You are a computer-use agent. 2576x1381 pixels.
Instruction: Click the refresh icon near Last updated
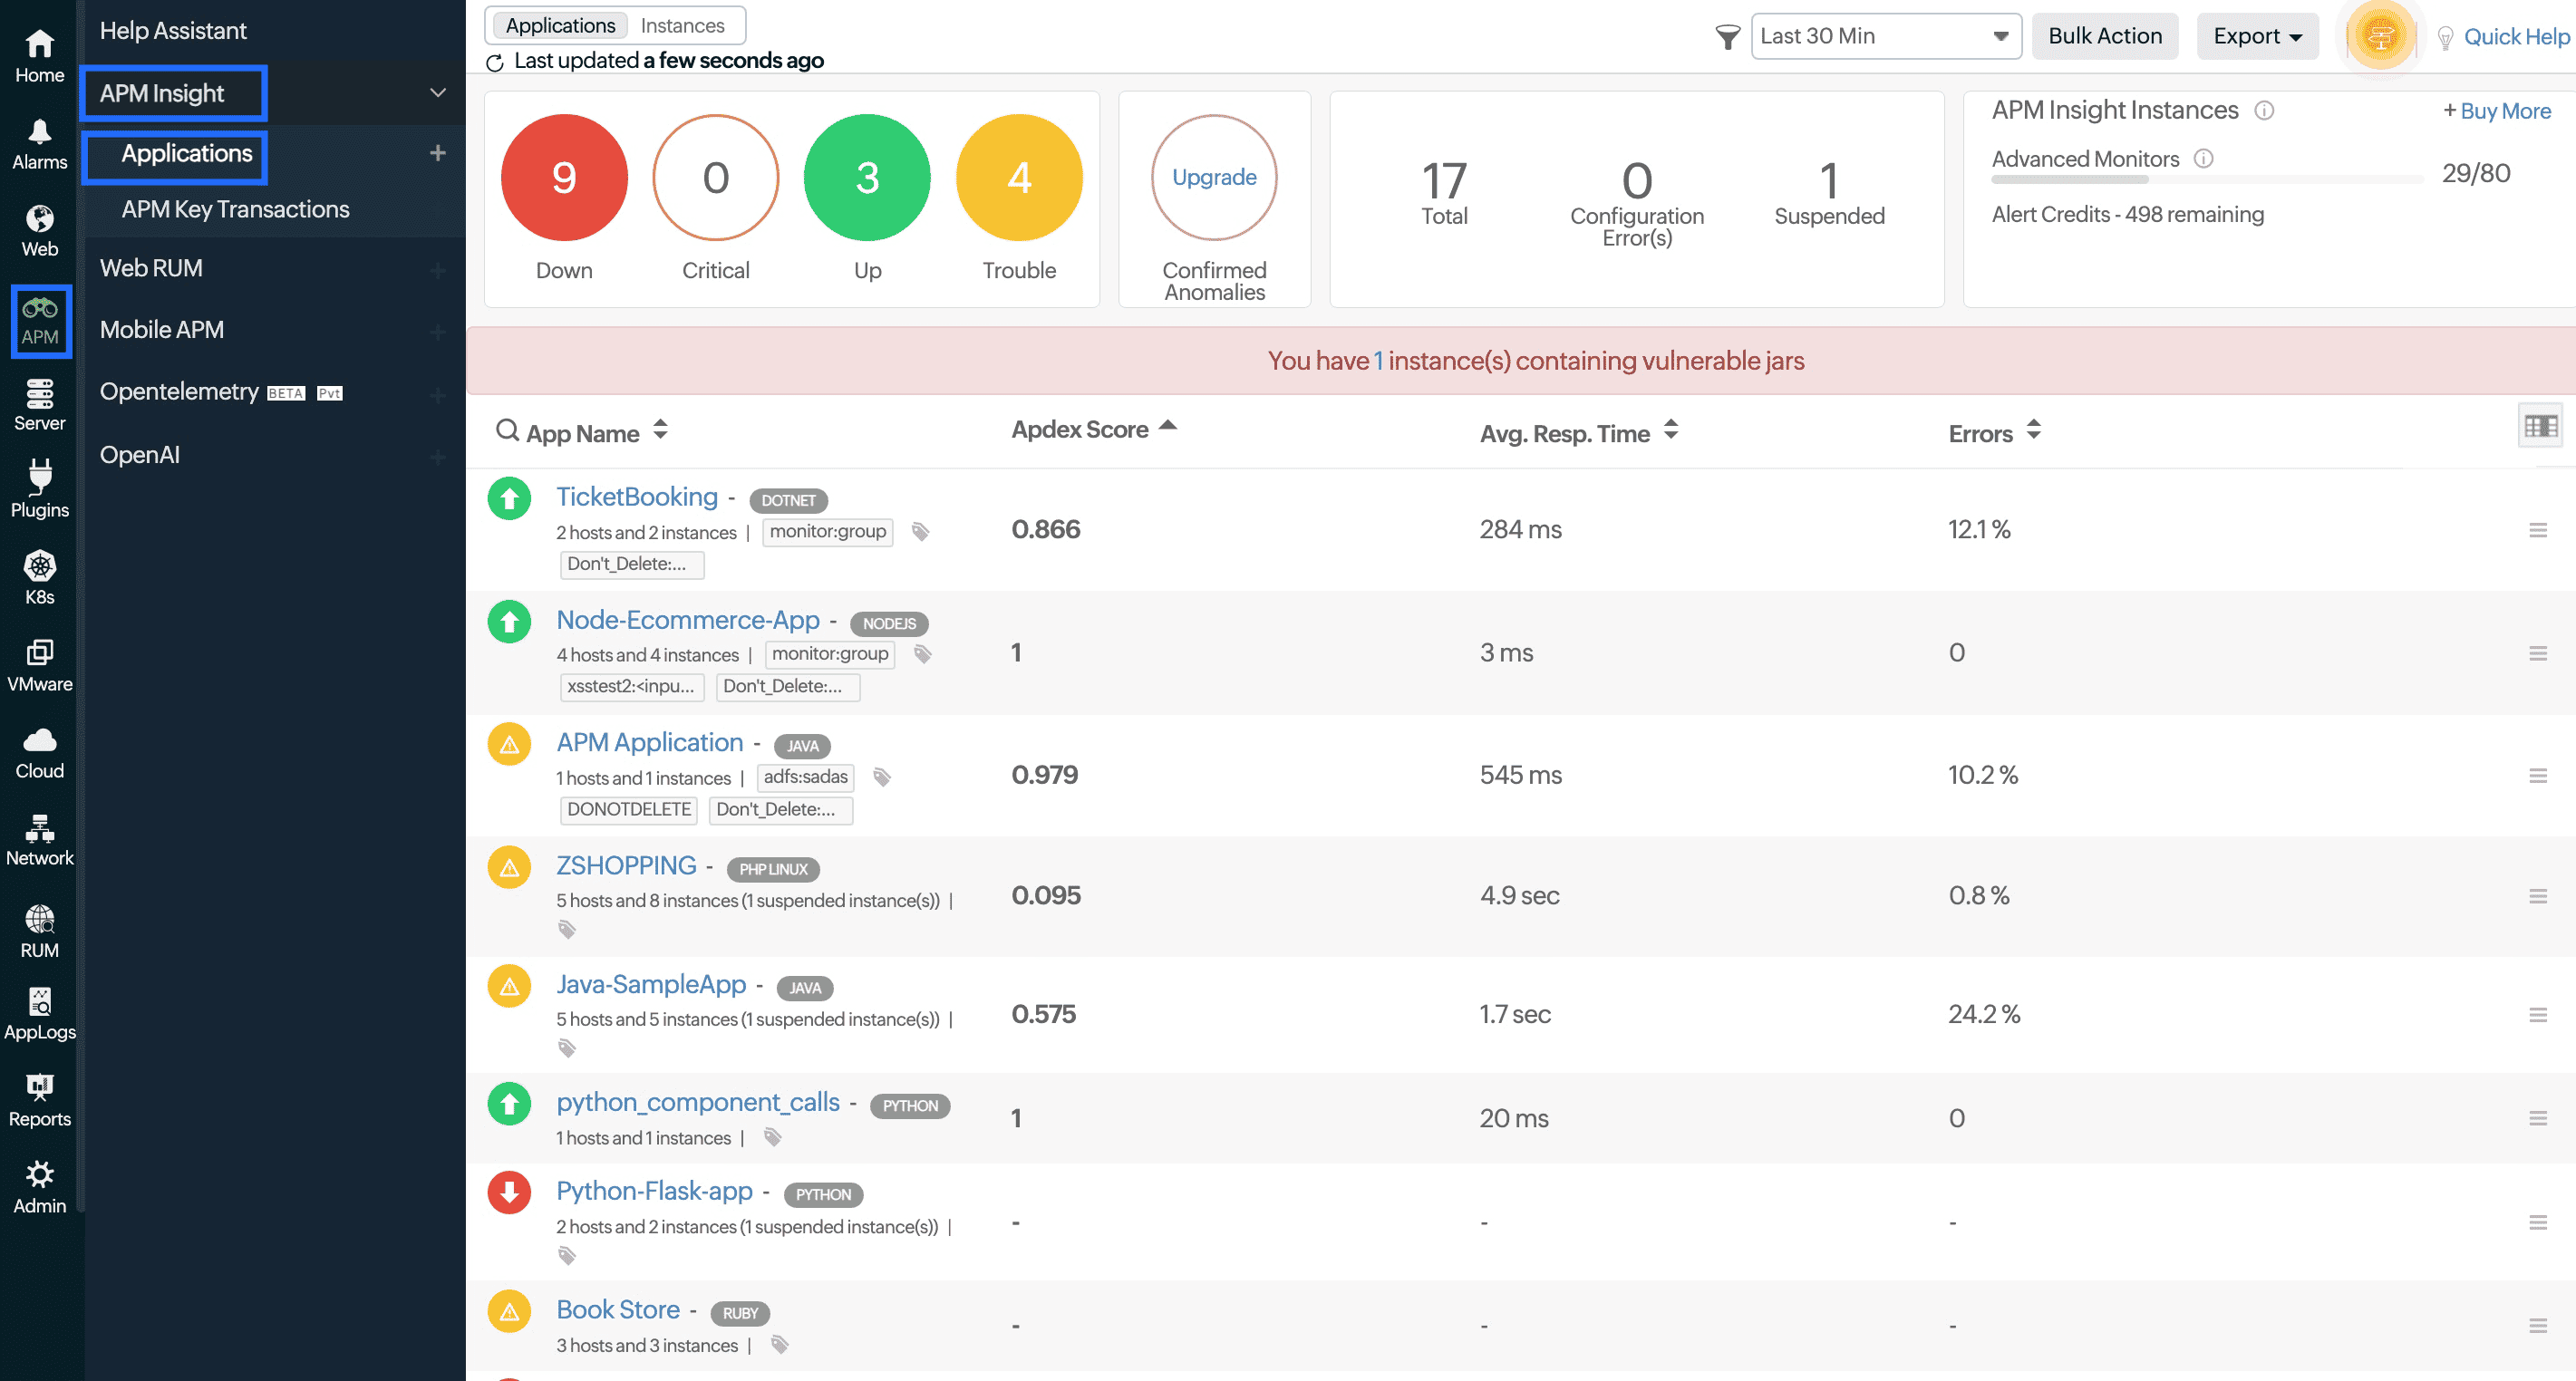click(495, 60)
